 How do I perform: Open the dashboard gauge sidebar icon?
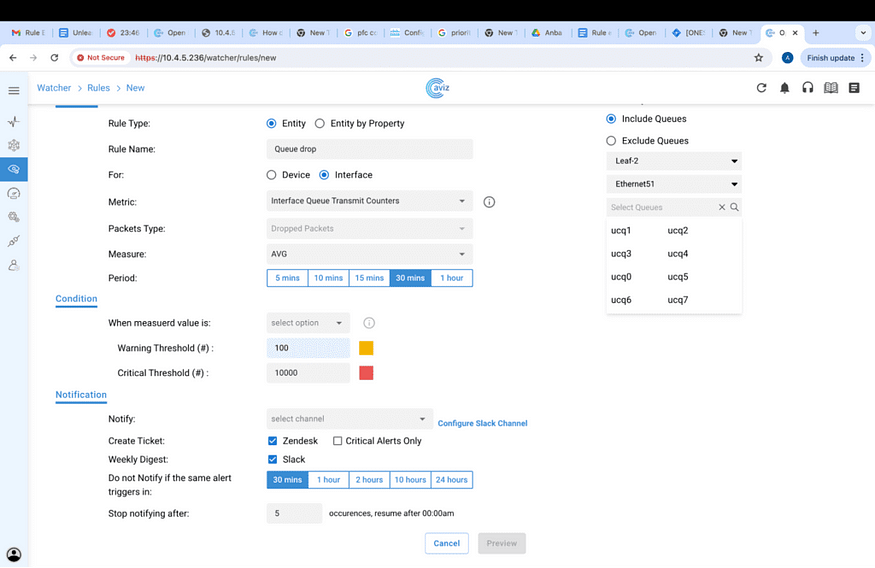click(14, 194)
